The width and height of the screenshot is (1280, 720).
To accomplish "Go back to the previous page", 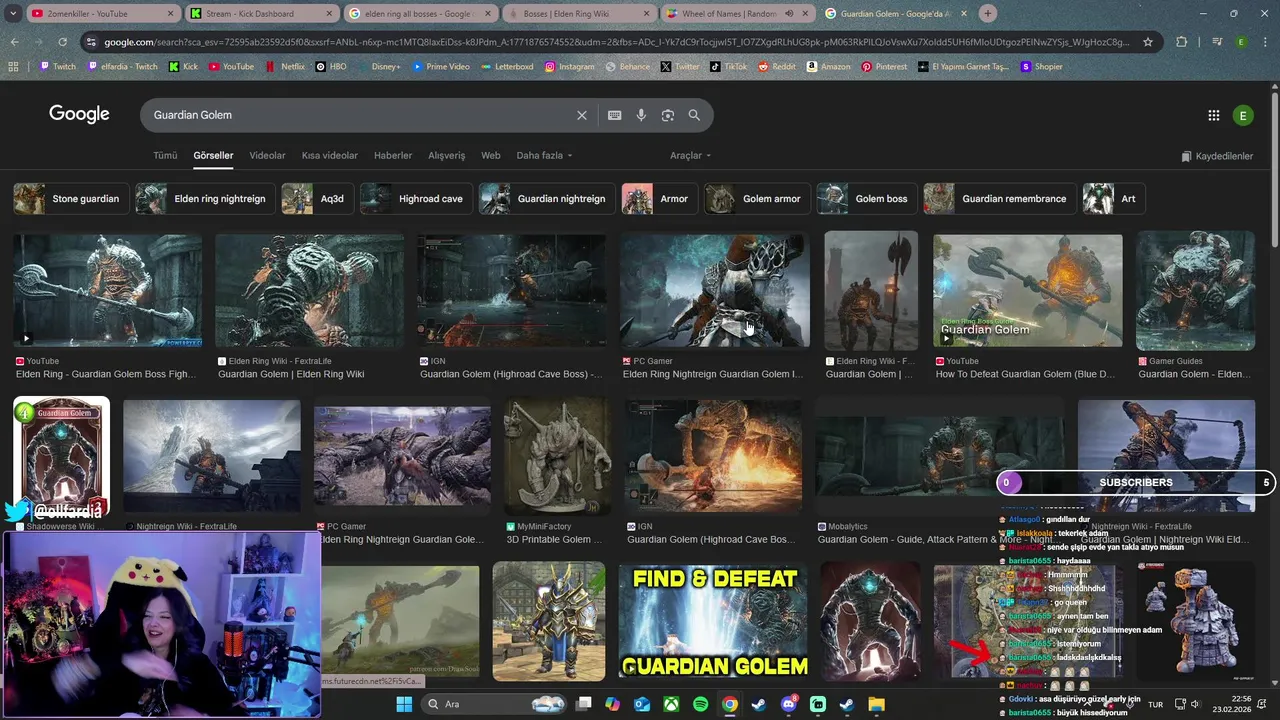I will click(14, 42).
